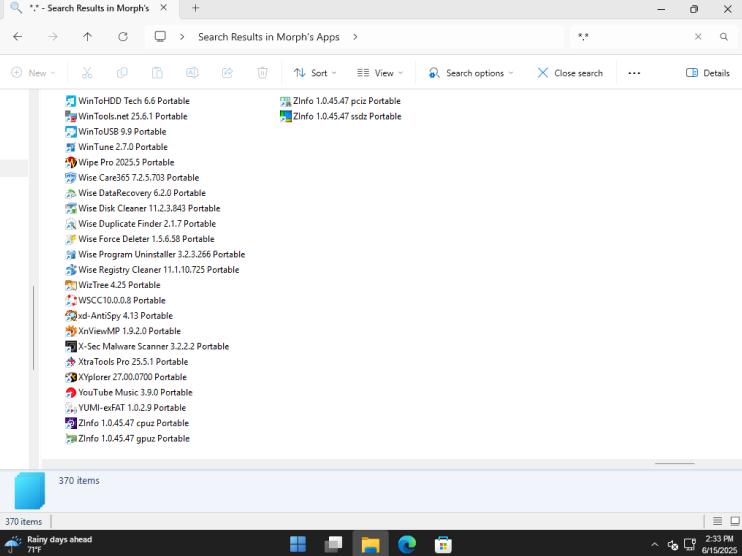The height and width of the screenshot is (556, 742).
Task: Click the Rename toolbar icon
Action: coord(192,73)
